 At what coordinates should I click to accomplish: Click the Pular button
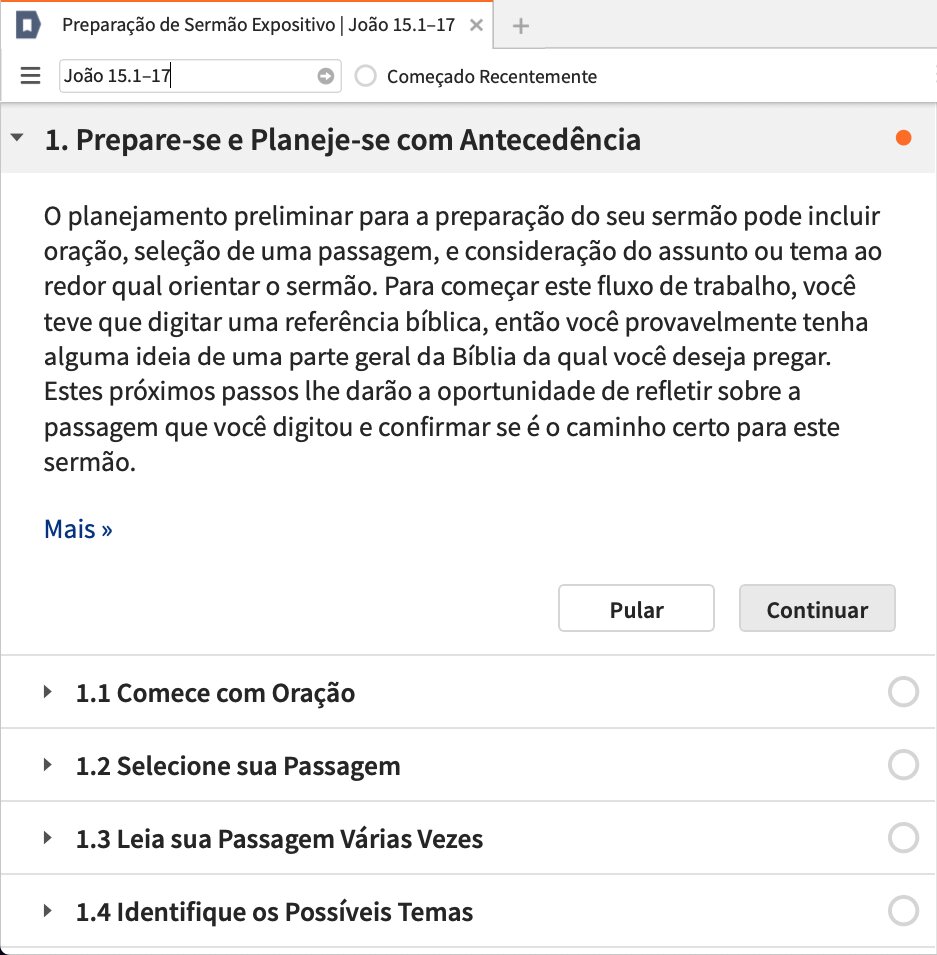[x=636, y=608]
